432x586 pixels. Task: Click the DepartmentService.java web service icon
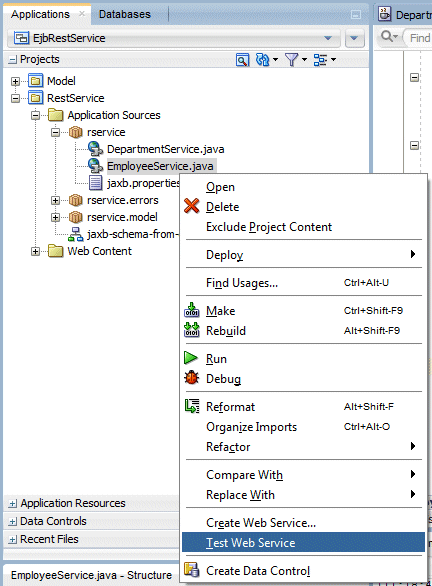tap(96, 149)
